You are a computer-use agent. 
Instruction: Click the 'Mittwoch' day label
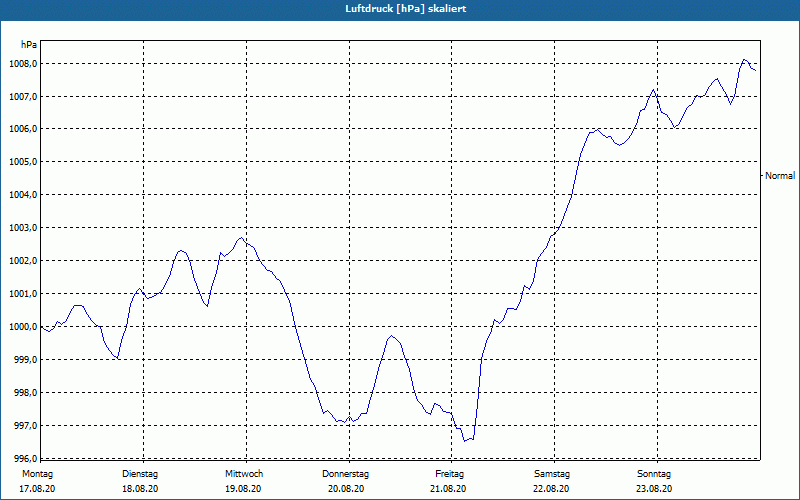point(244,474)
